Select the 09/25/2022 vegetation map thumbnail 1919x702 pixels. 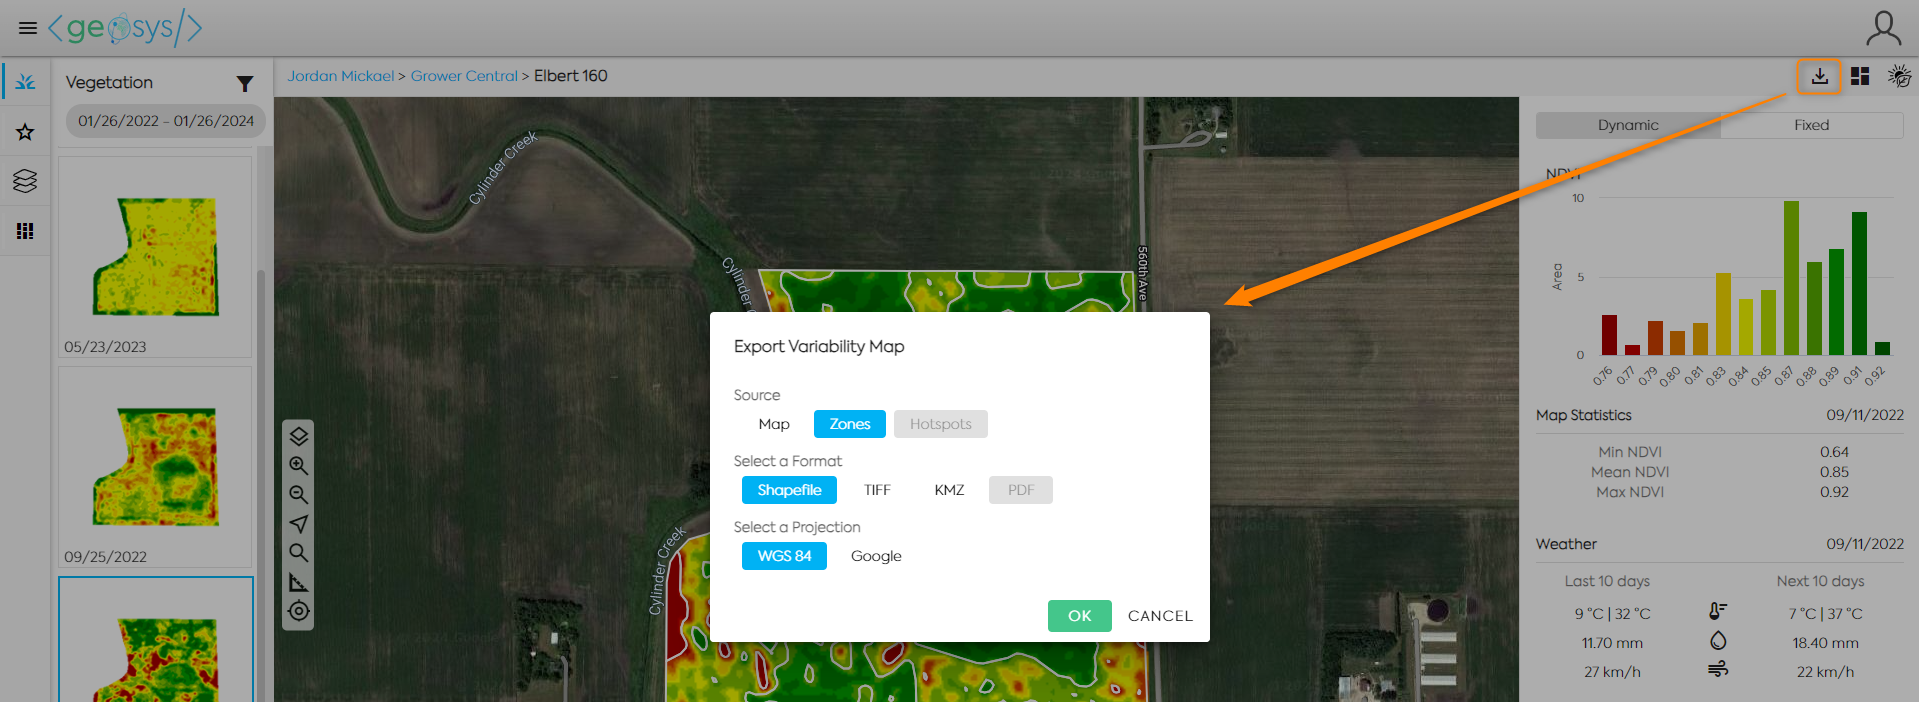tap(155, 467)
